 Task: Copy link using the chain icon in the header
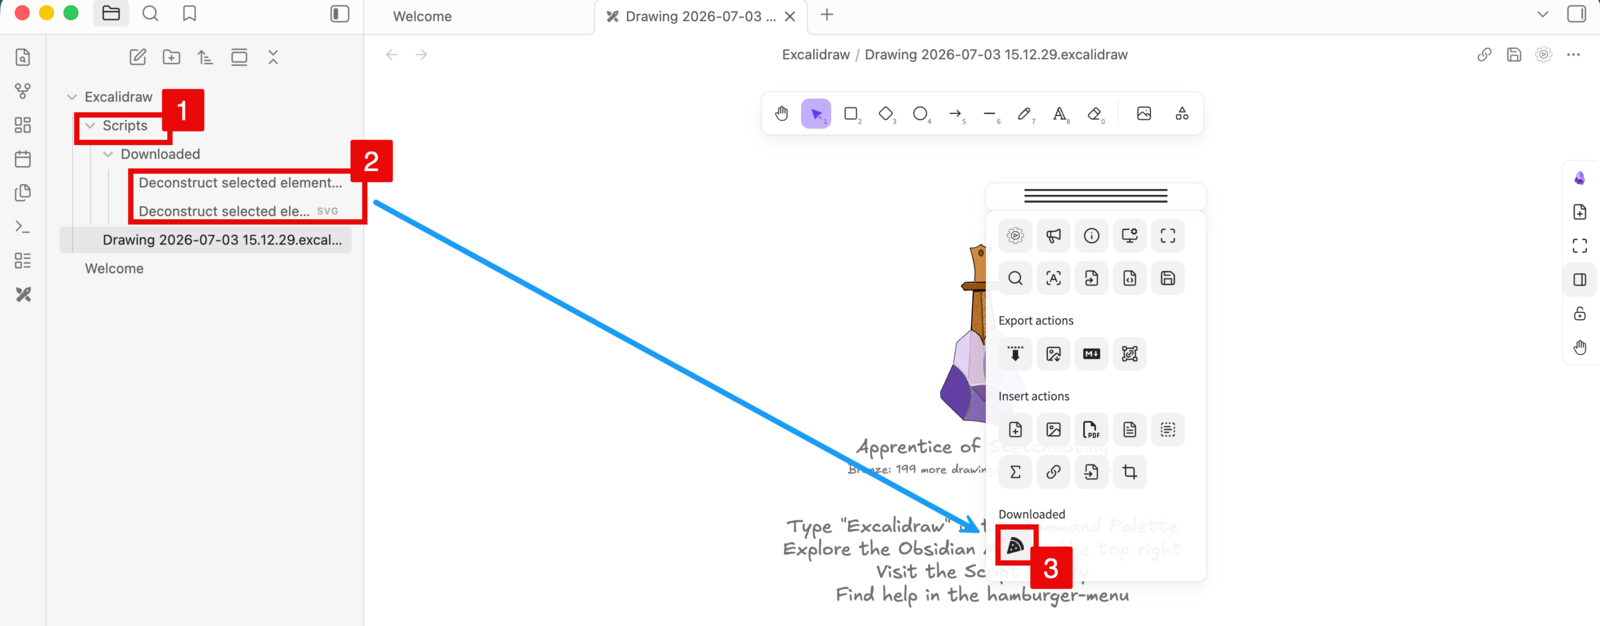(x=1484, y=55)
